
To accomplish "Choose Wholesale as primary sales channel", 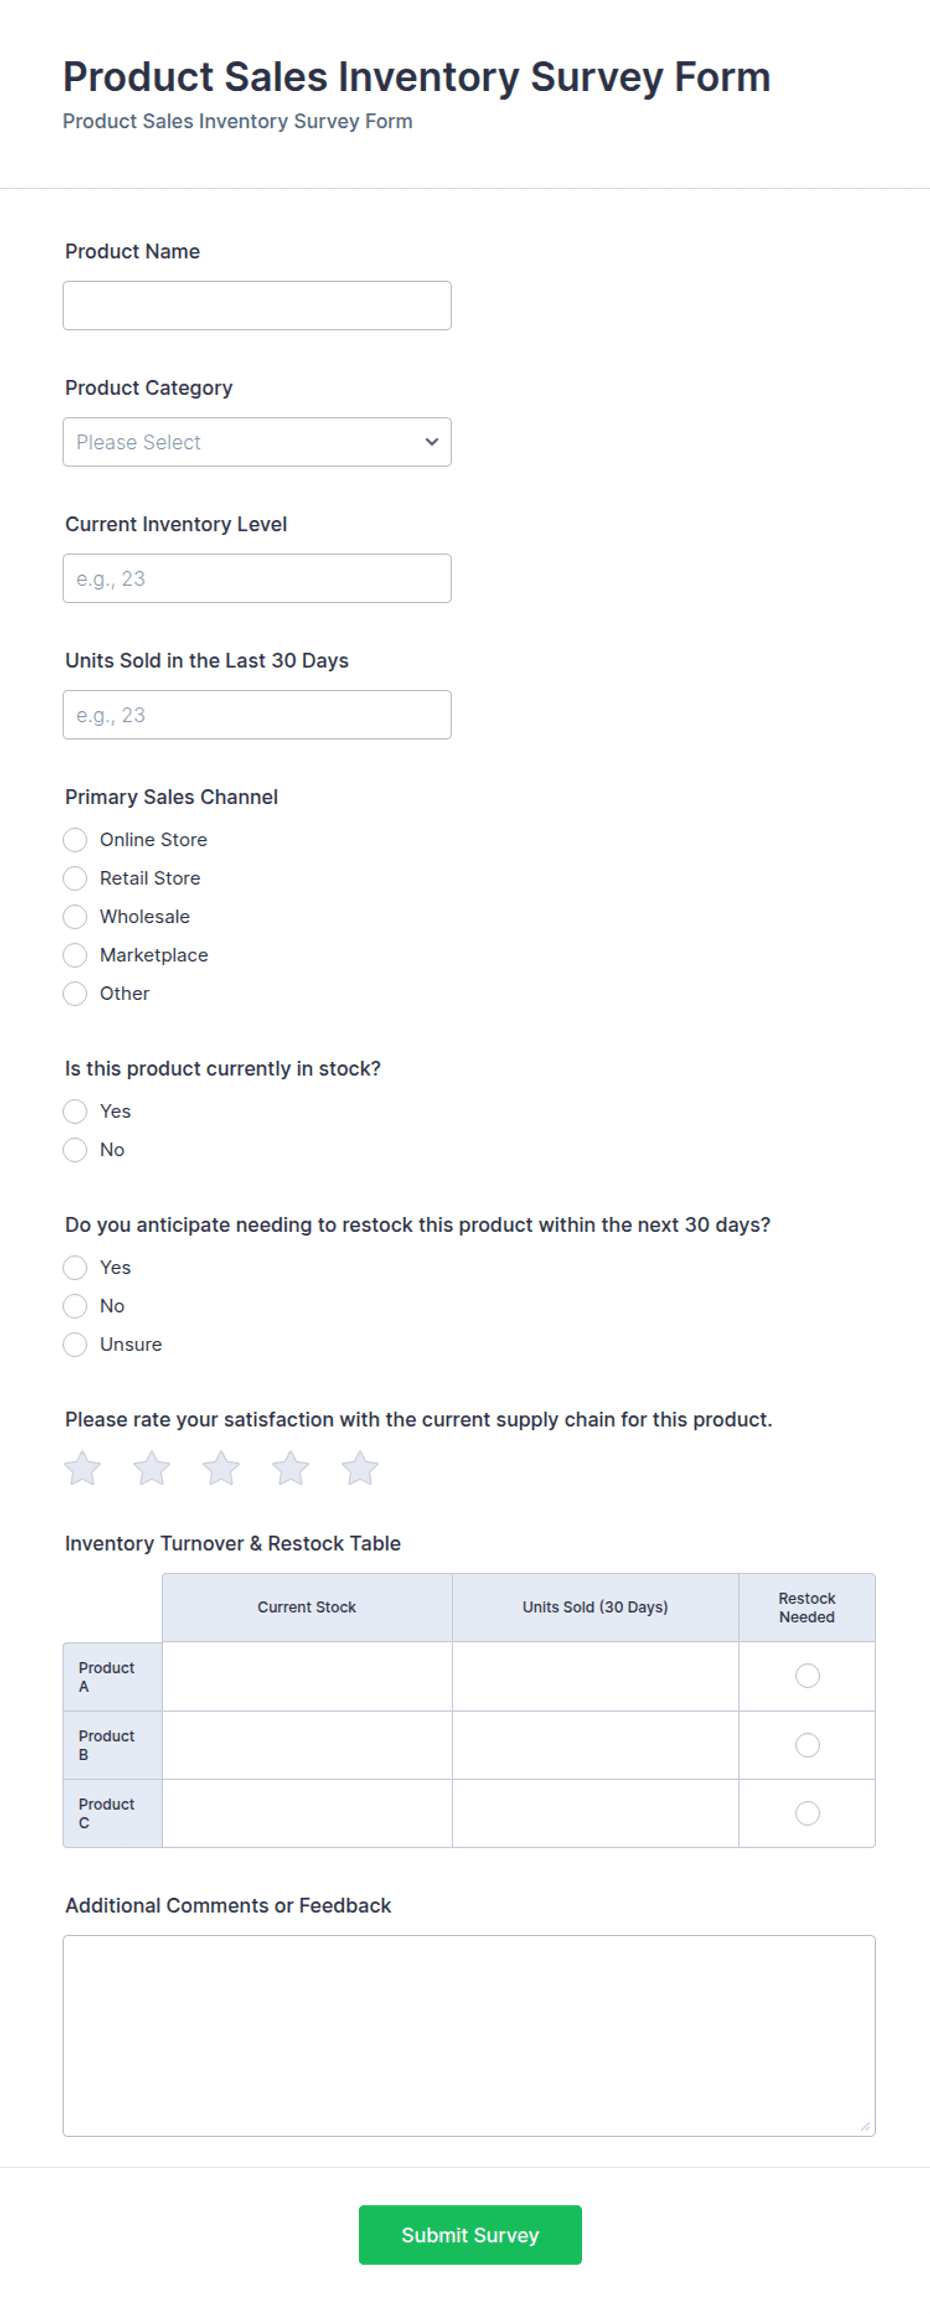I will [x=75, y=917].
